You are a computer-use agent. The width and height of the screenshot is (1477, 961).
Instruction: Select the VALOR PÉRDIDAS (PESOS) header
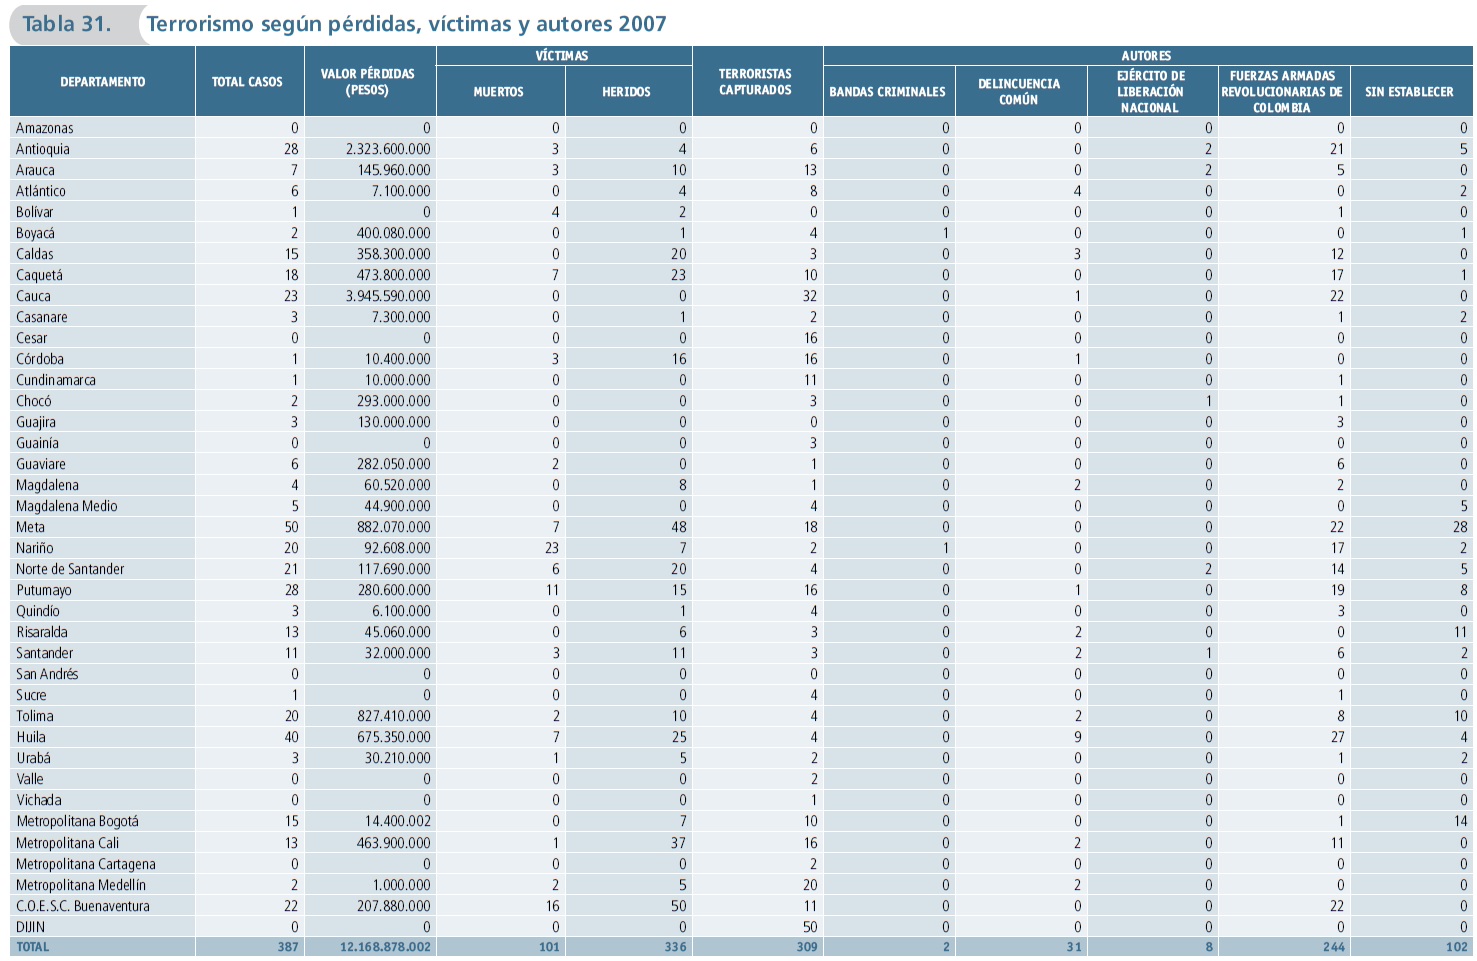coord(368,82)
